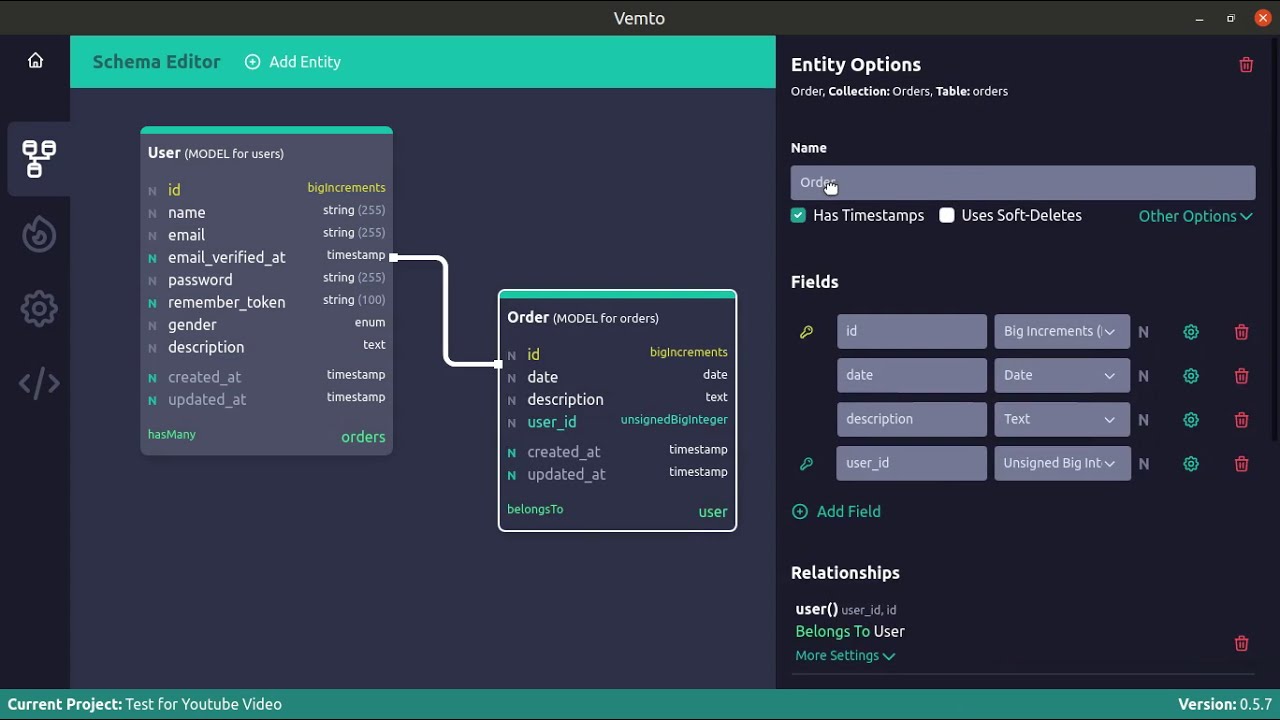The width and height of the screenshot is (1280, 720).
Task: Open the Date type dropdown
Action: [x=1062, y=375]
